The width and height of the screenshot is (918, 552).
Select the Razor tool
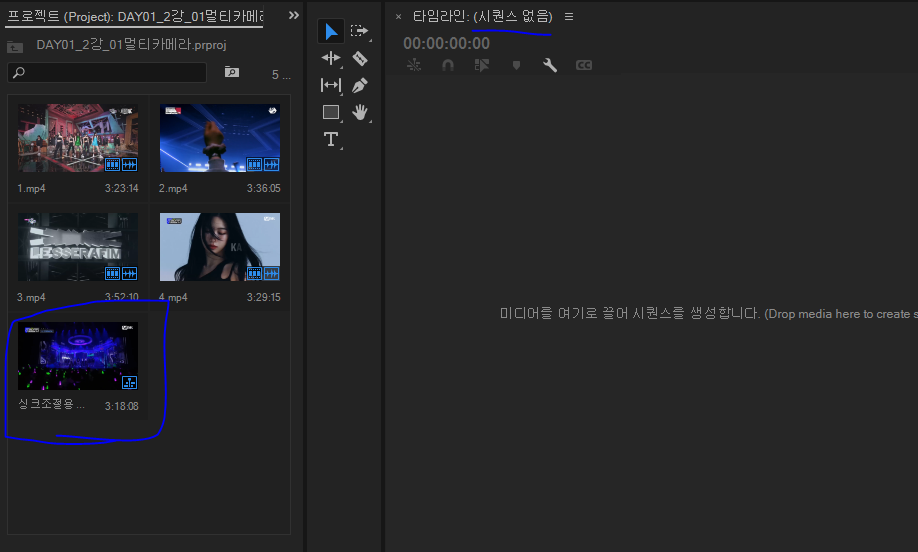(359, 58)
